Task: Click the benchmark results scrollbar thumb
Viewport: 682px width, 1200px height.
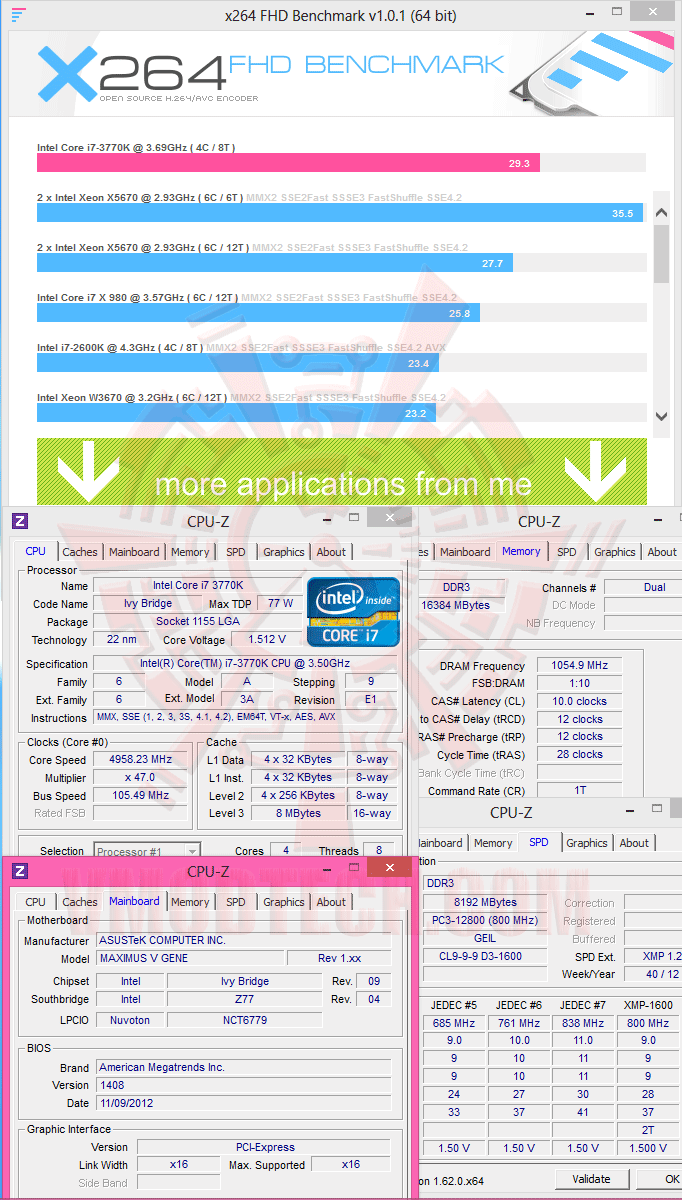Action: click(x=662, y=253)
